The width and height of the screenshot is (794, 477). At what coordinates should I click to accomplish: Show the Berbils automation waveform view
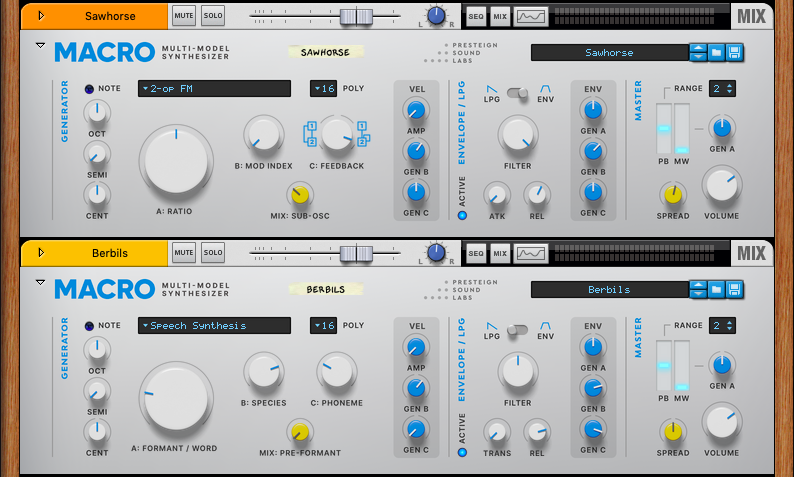click(531, 253)
